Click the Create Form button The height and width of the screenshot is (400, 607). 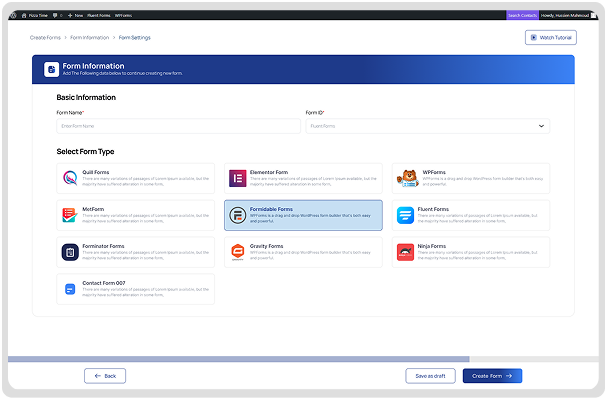[492, 376]
